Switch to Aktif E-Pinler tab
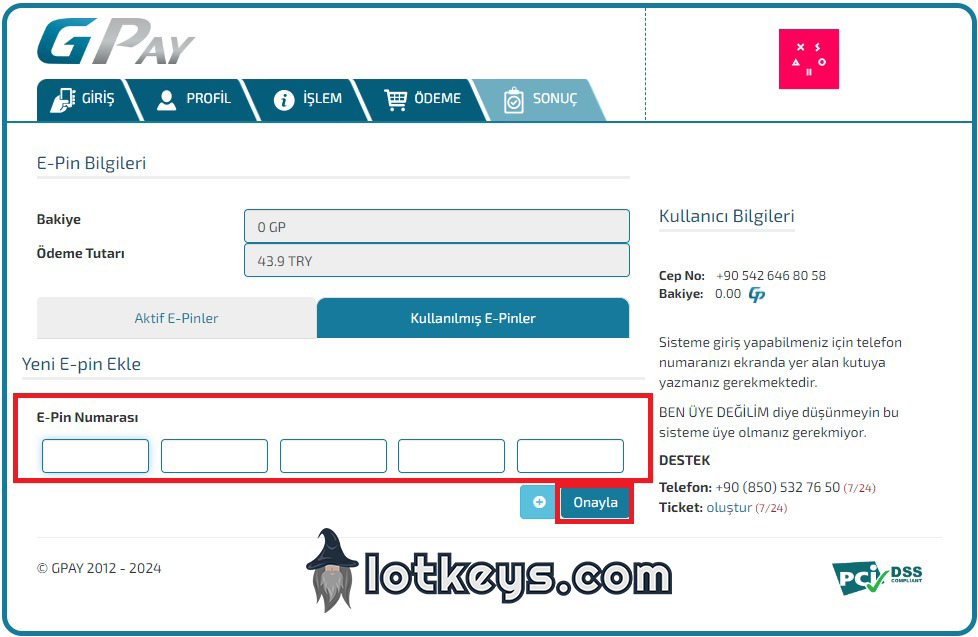Image resolution: width=978 pixels, height=637 pixels. click(177, 318)
